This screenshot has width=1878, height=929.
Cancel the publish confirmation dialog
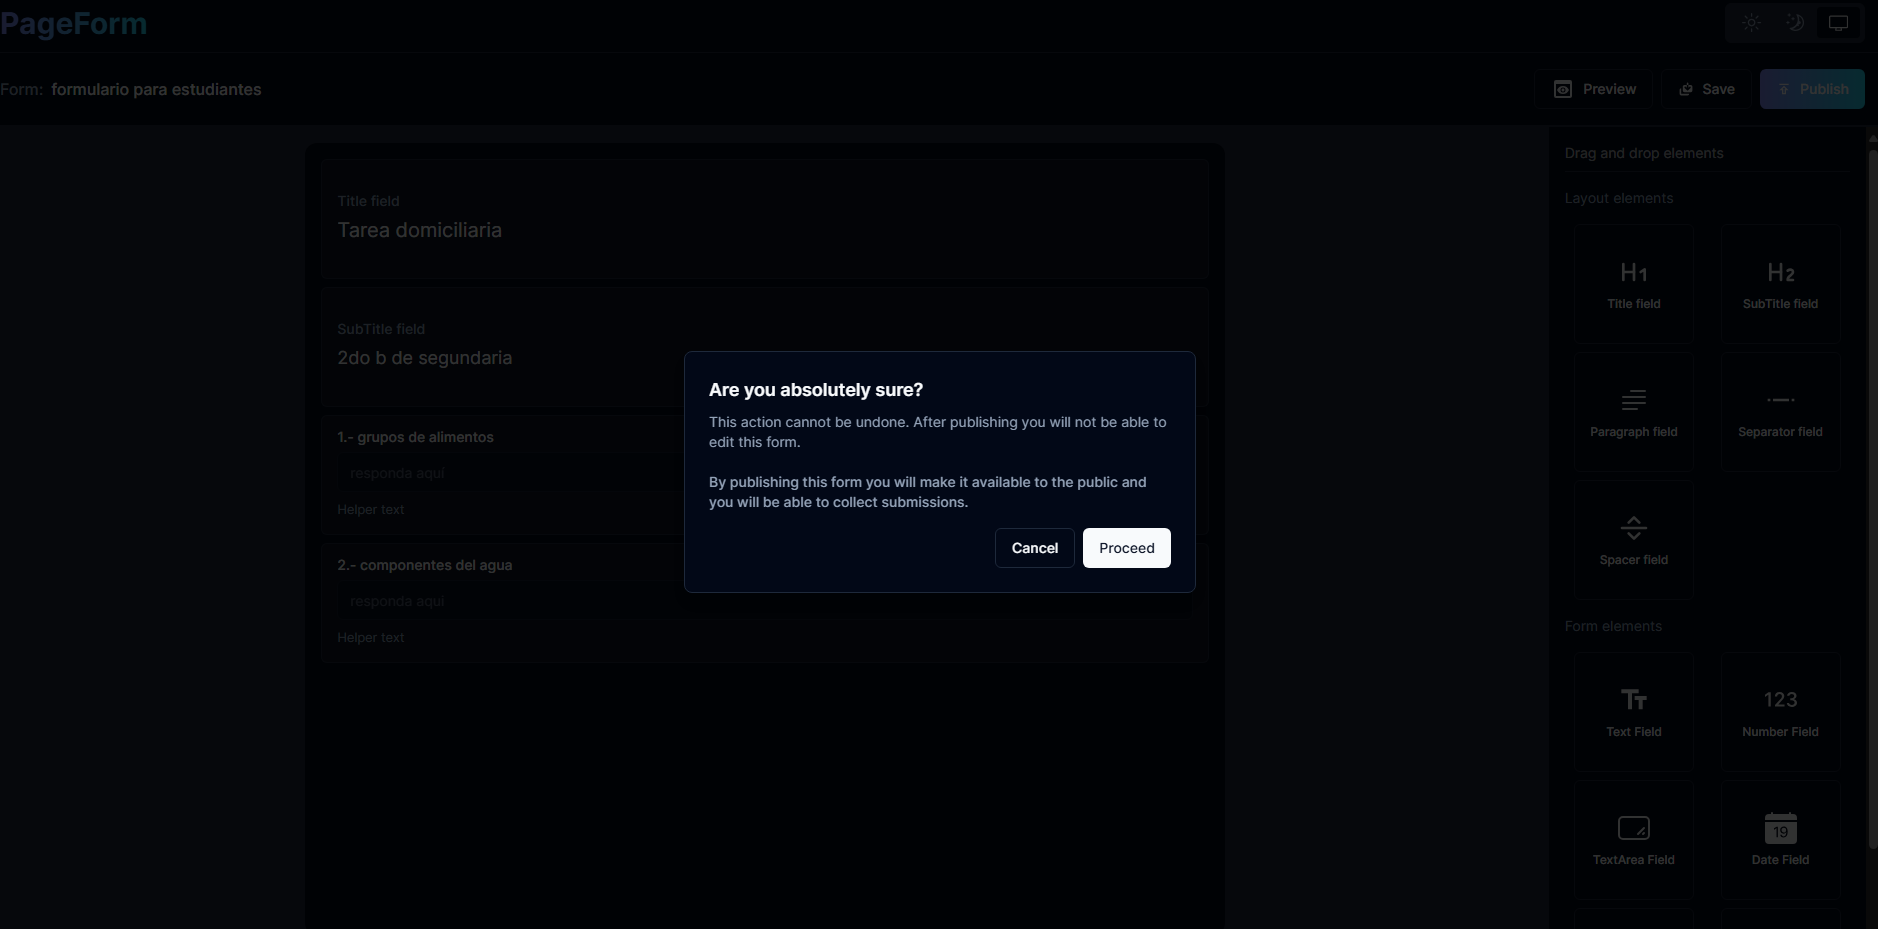click(x=1035, y=548)
